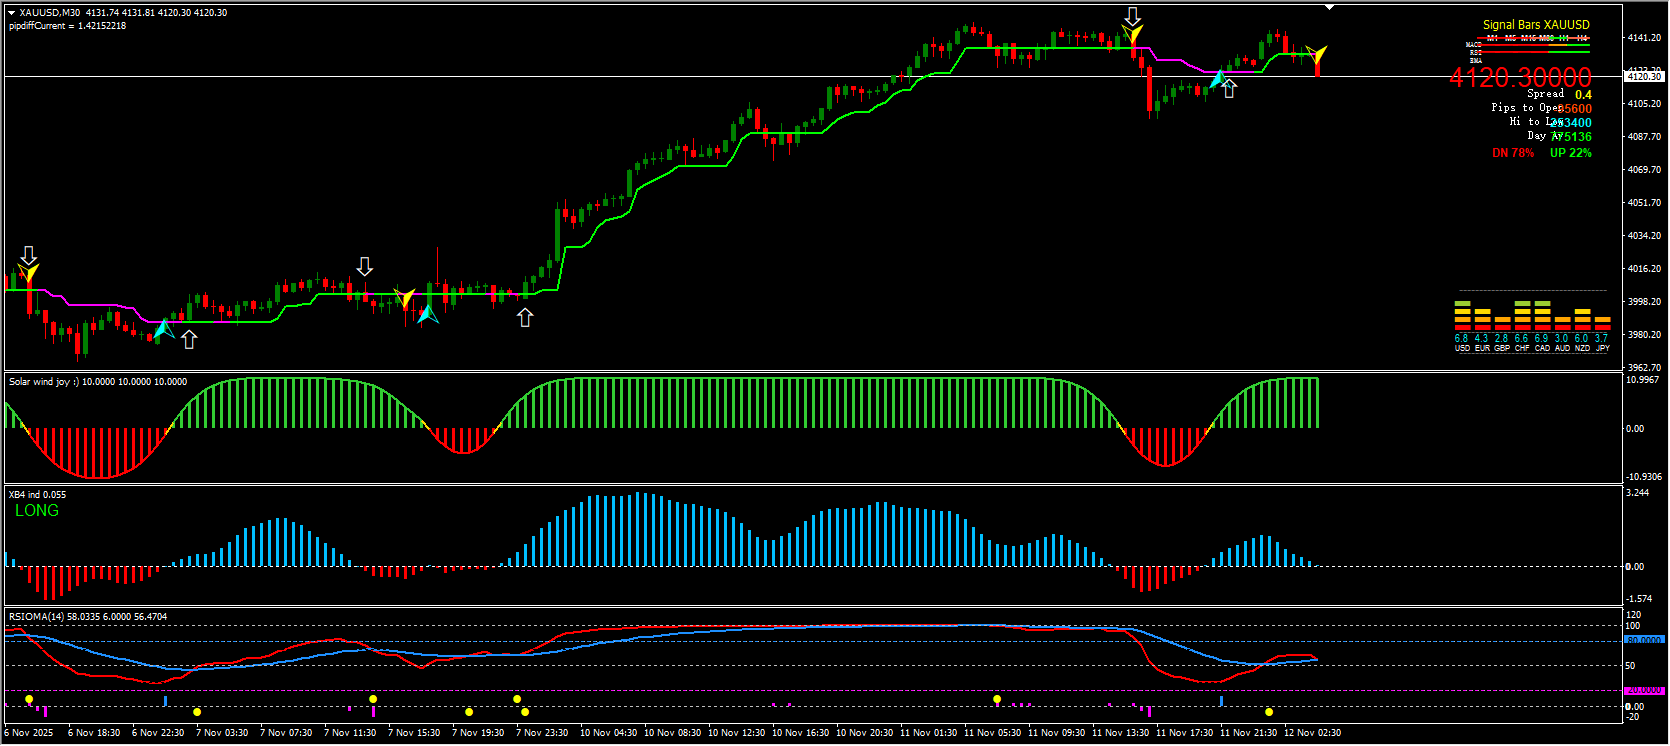Select the white up arrow below 7 Nov 23:30 candles
1670x746 pixels.
525,318
